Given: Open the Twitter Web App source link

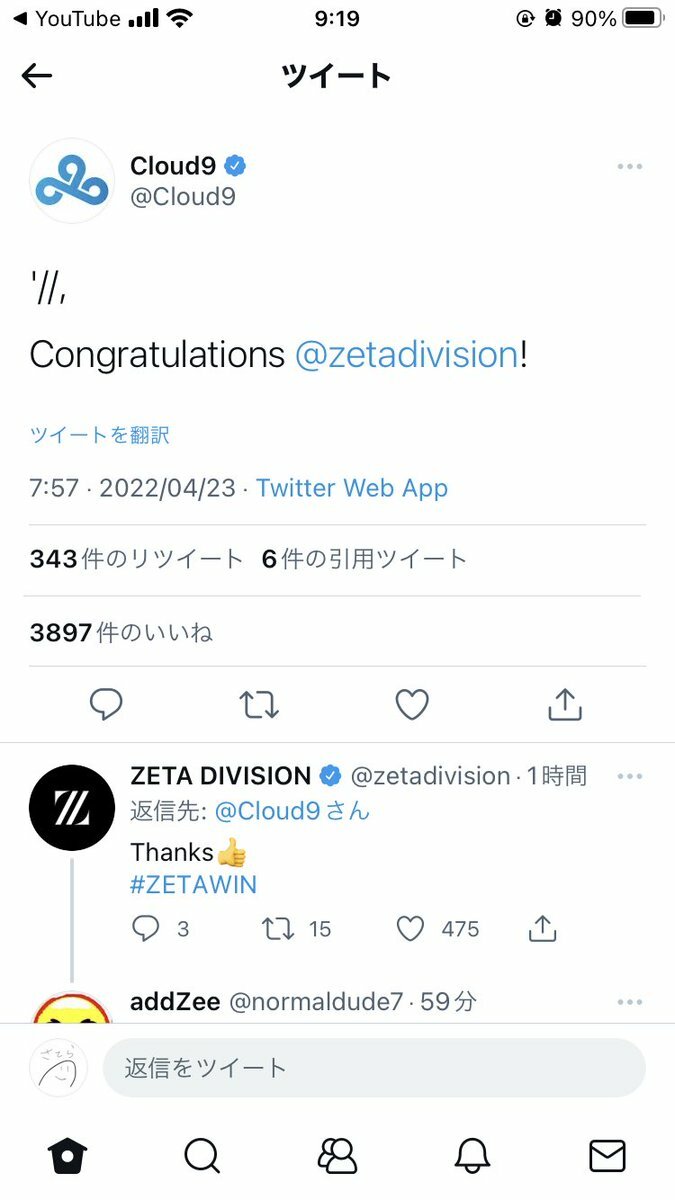Looking at the screenshot, I should pos(352,488).
